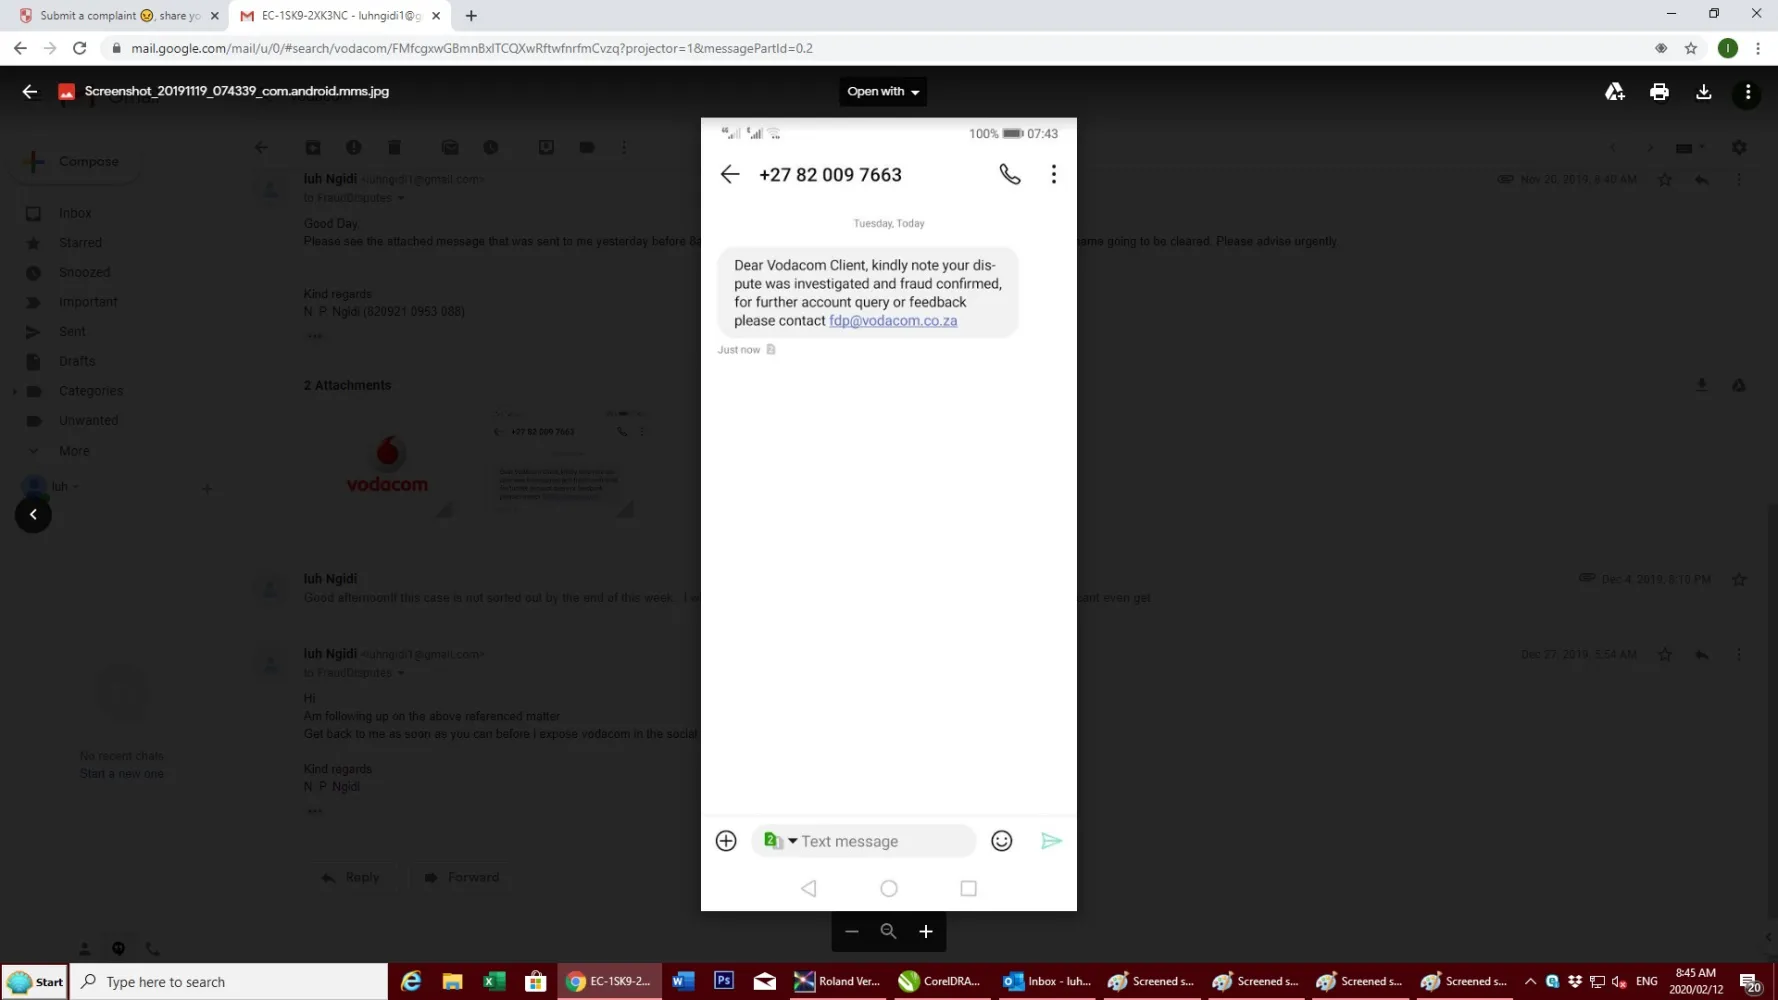Open Internet Explorer from taskbar

tap(411, 981)
